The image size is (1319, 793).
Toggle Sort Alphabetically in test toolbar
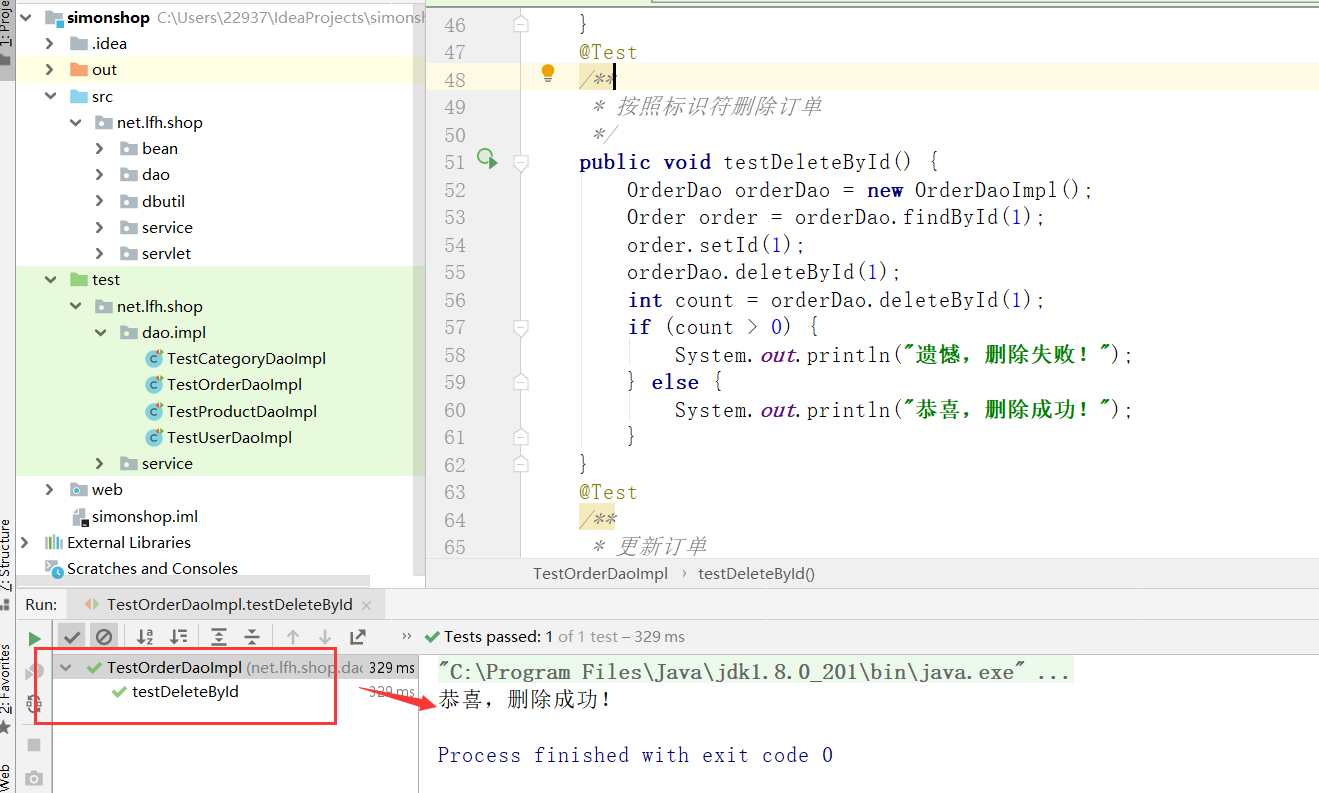pos(145,636)
